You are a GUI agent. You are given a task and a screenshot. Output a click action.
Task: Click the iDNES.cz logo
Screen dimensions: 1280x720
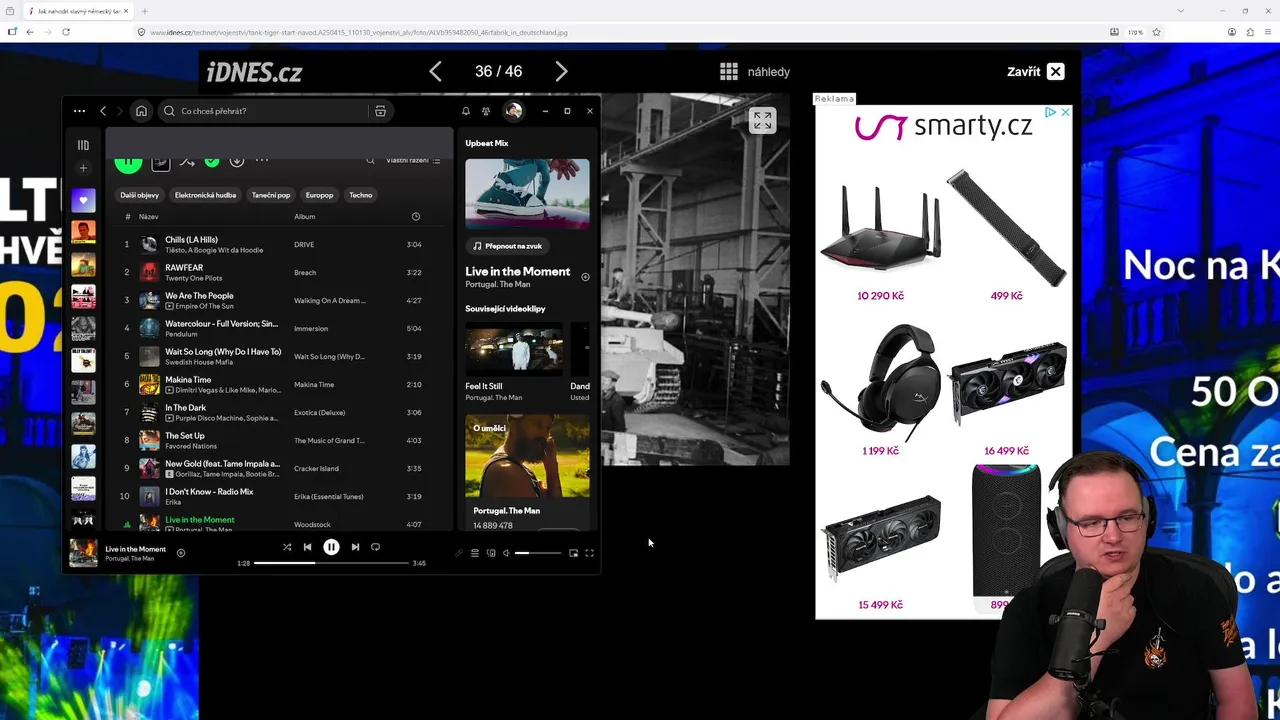(x=254, y=72)
